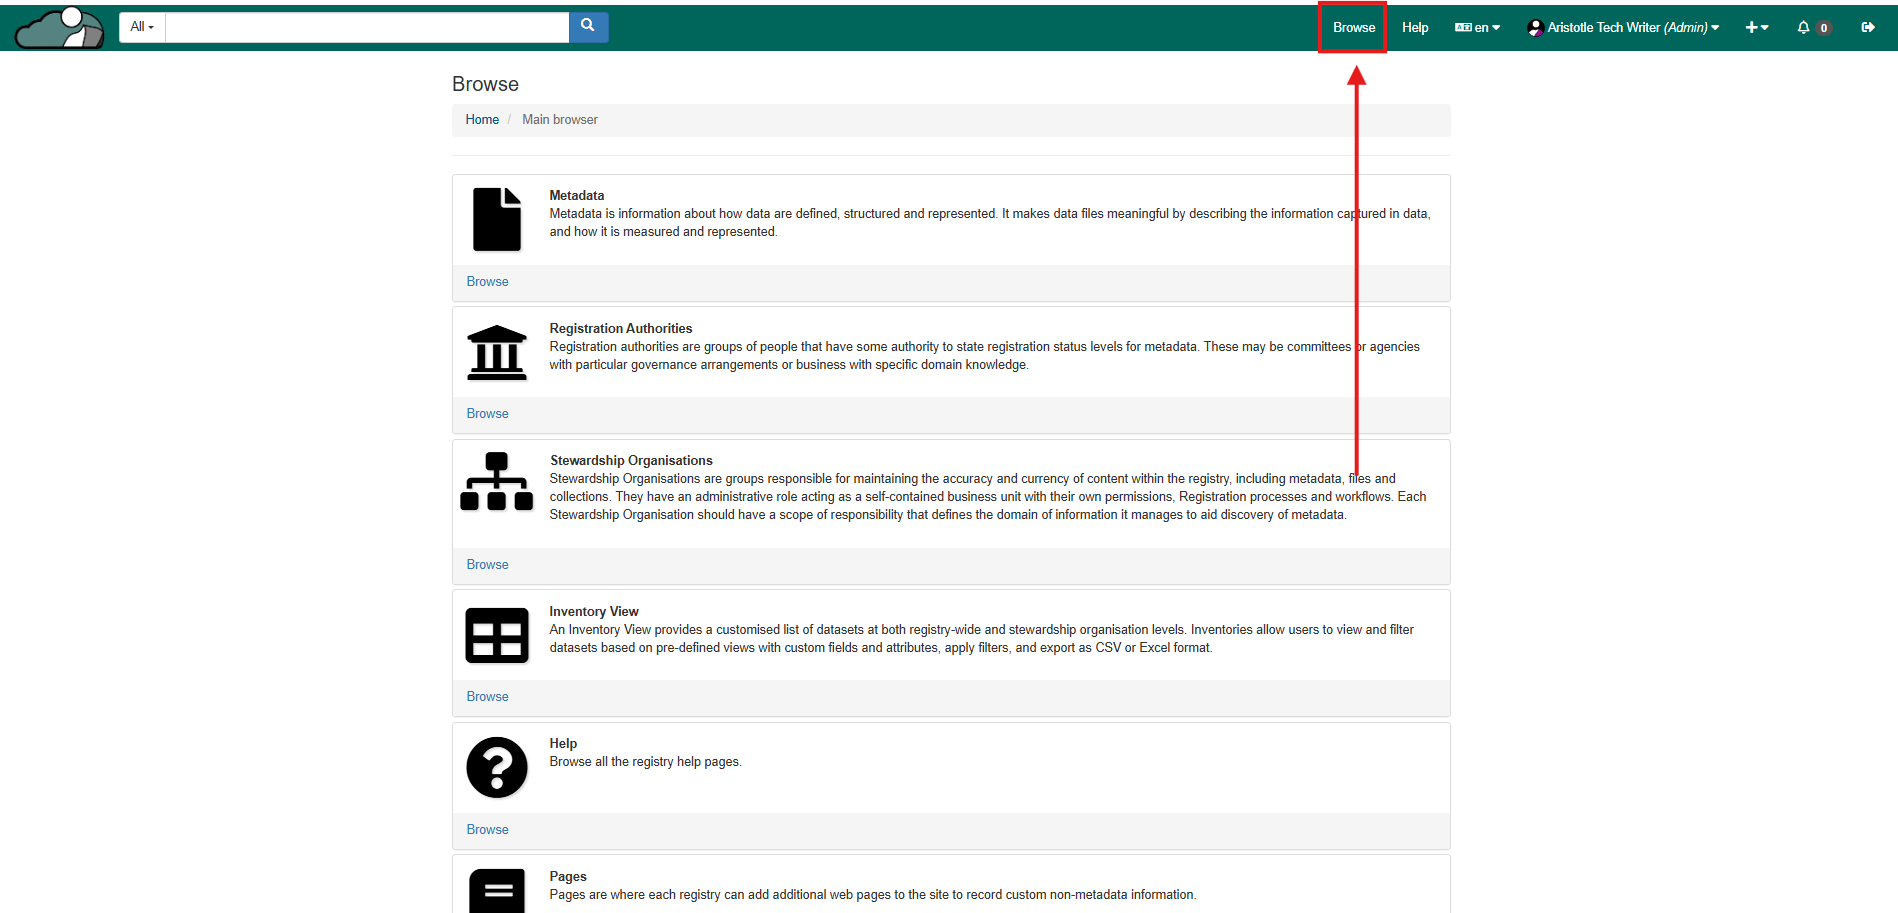Expand the Aristotle Tech Writer user menu
Screen dimensions: 1898x913
(x=1623, y=27)
